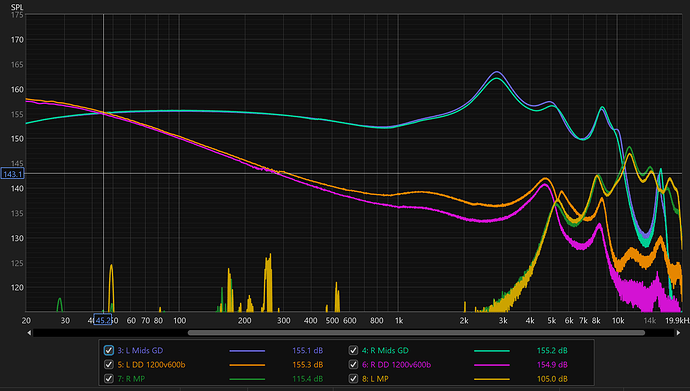Select the R DD 1200v600b magenta line swatch

click(492, 365)
